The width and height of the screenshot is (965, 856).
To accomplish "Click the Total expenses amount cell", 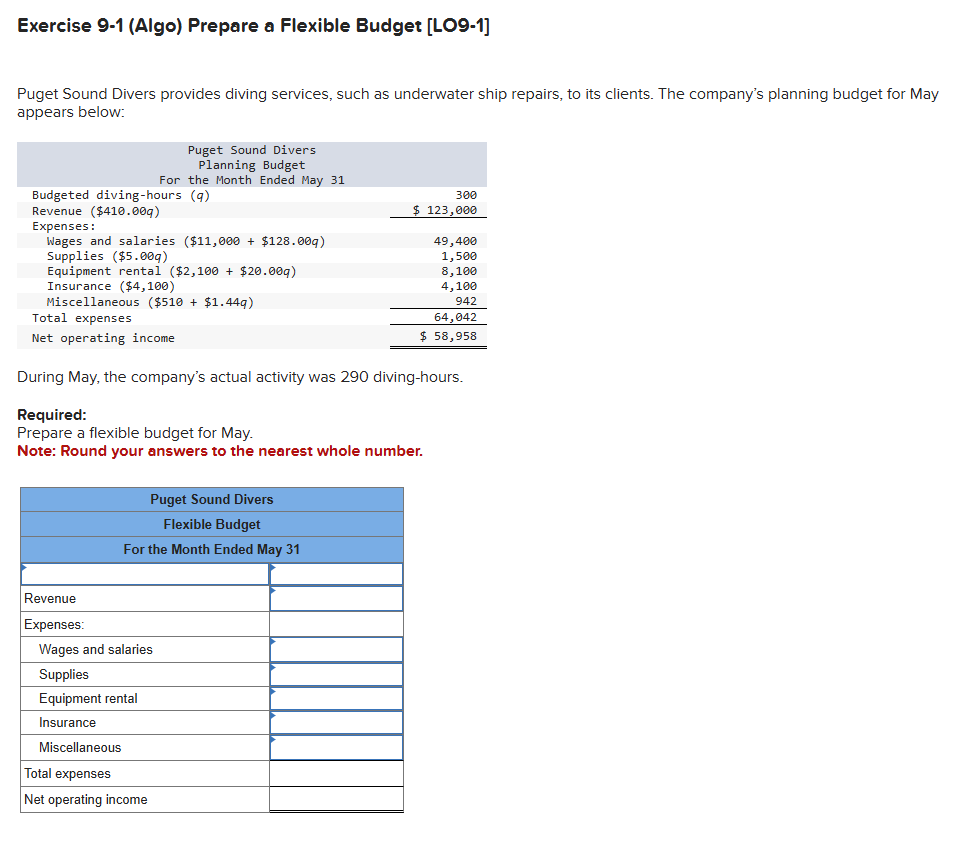I will pos(336,773).
